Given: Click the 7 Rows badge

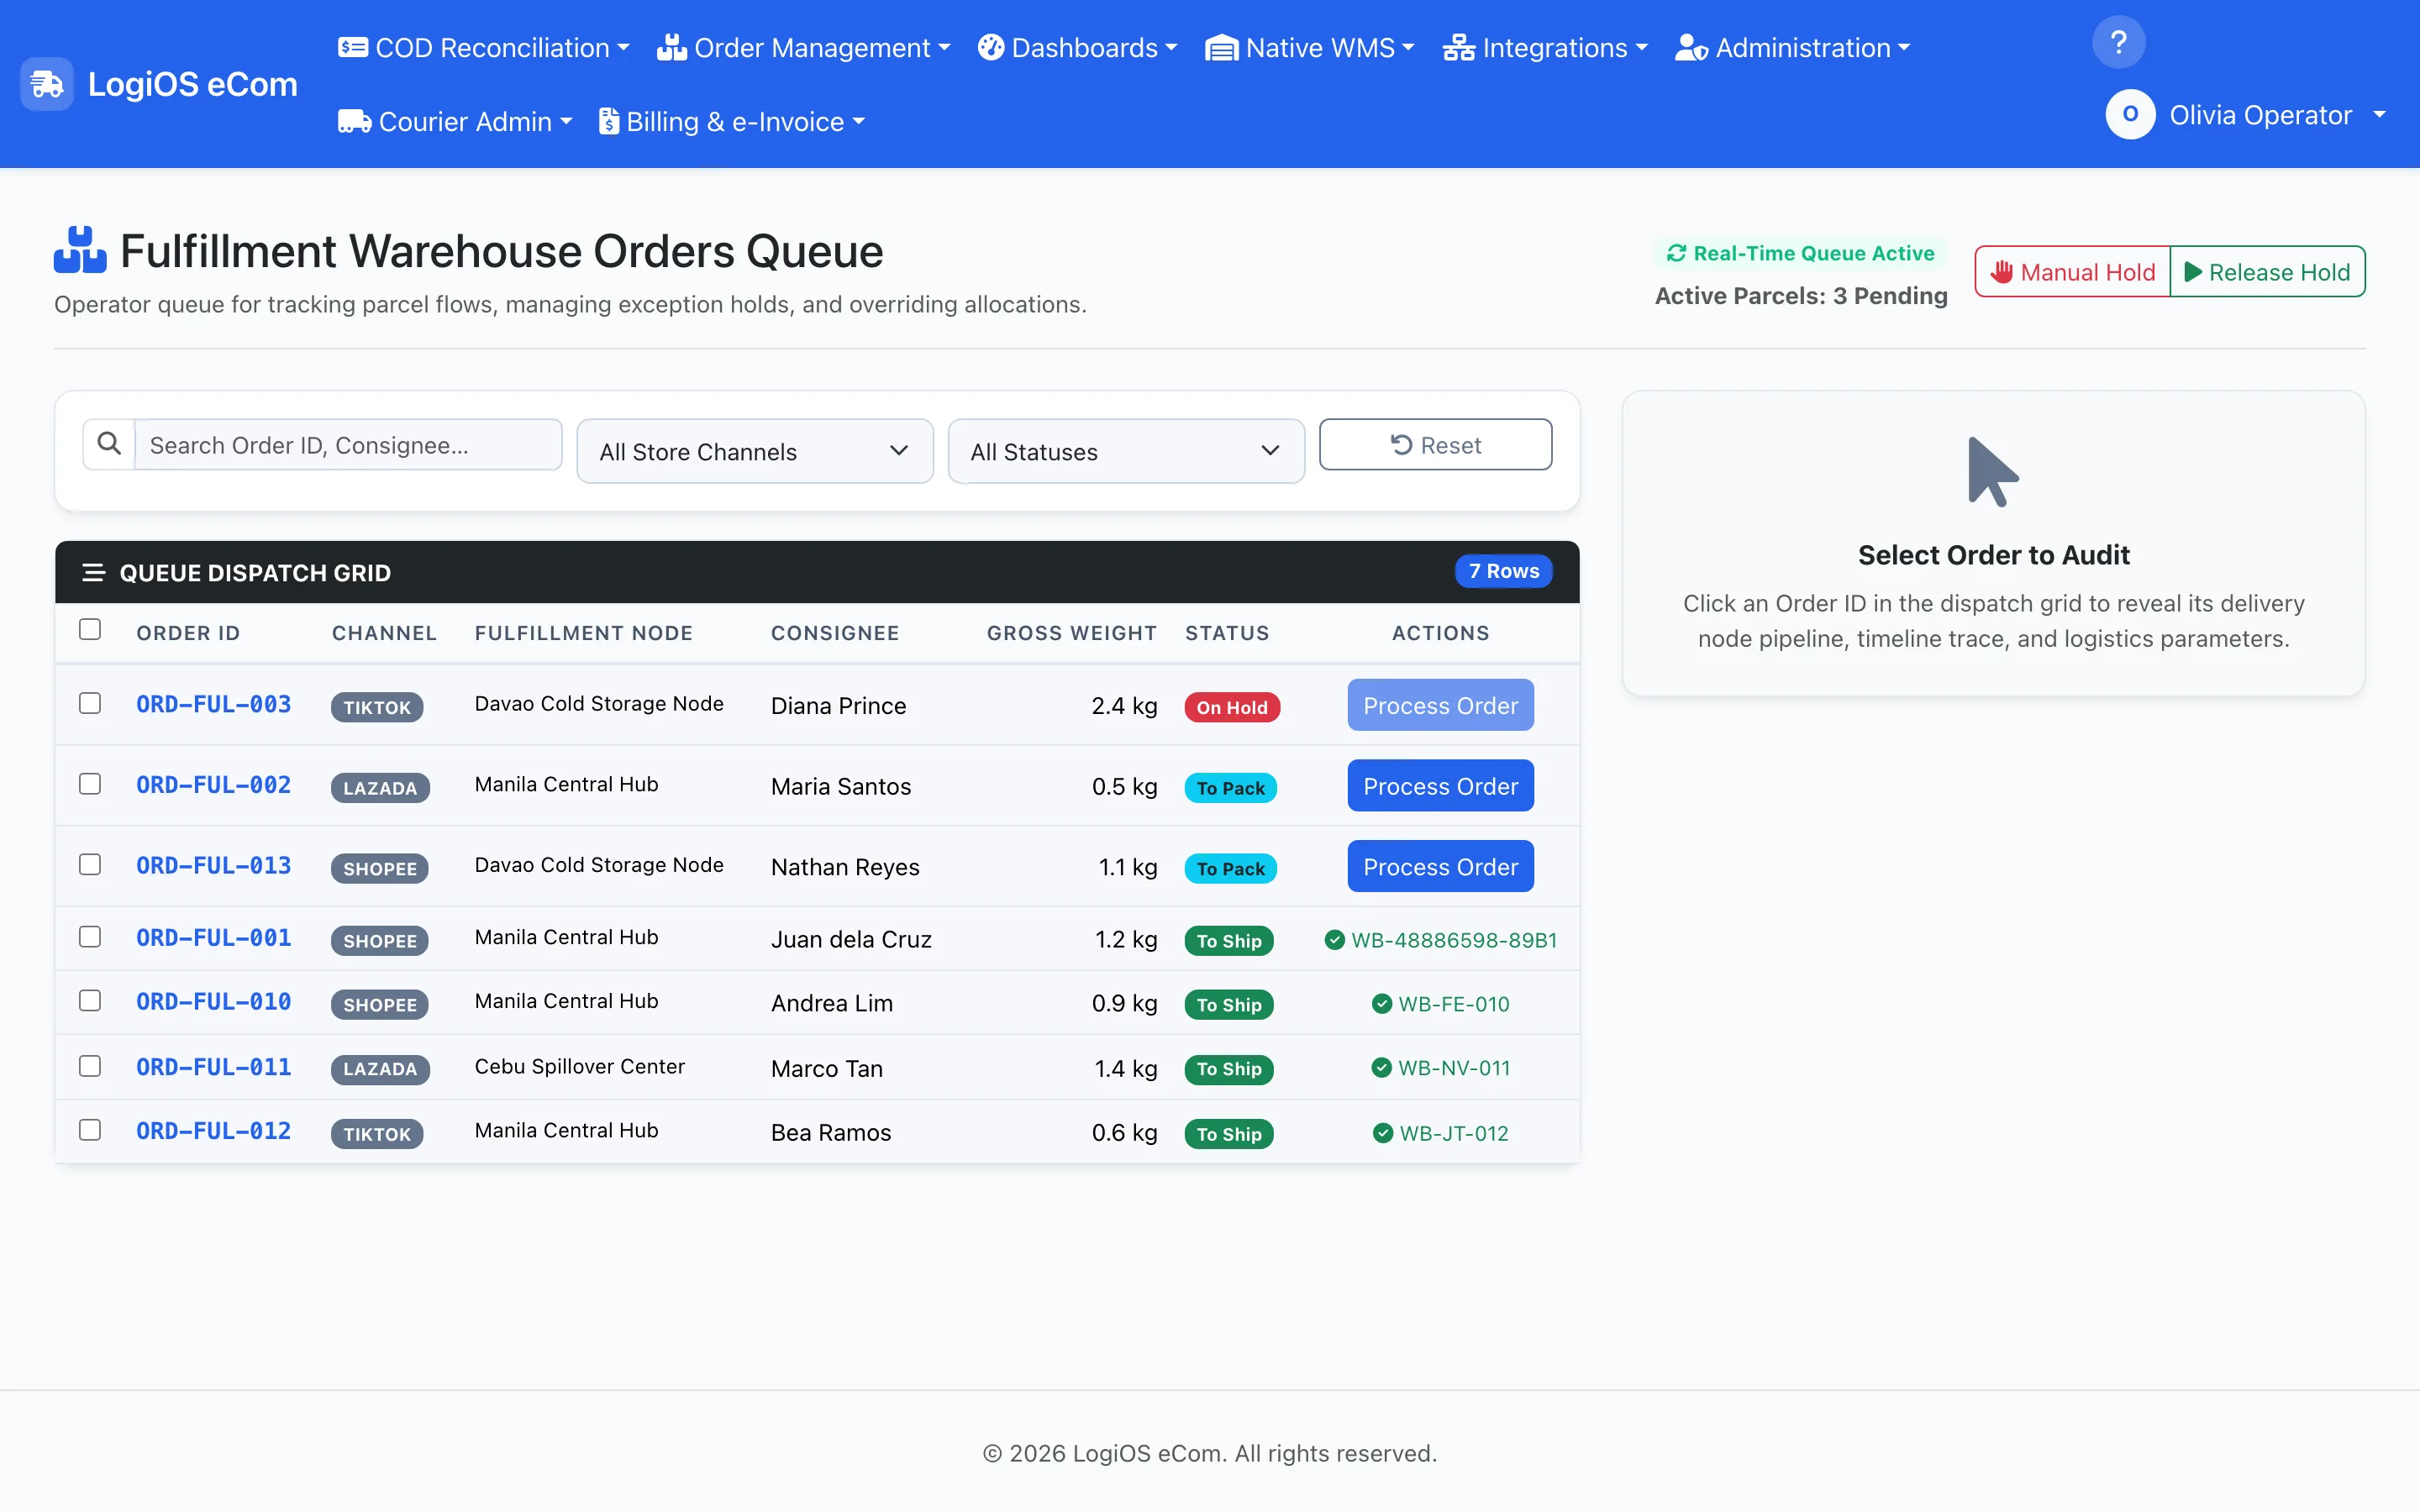Looking at the screenshot, I should 1503,571.
